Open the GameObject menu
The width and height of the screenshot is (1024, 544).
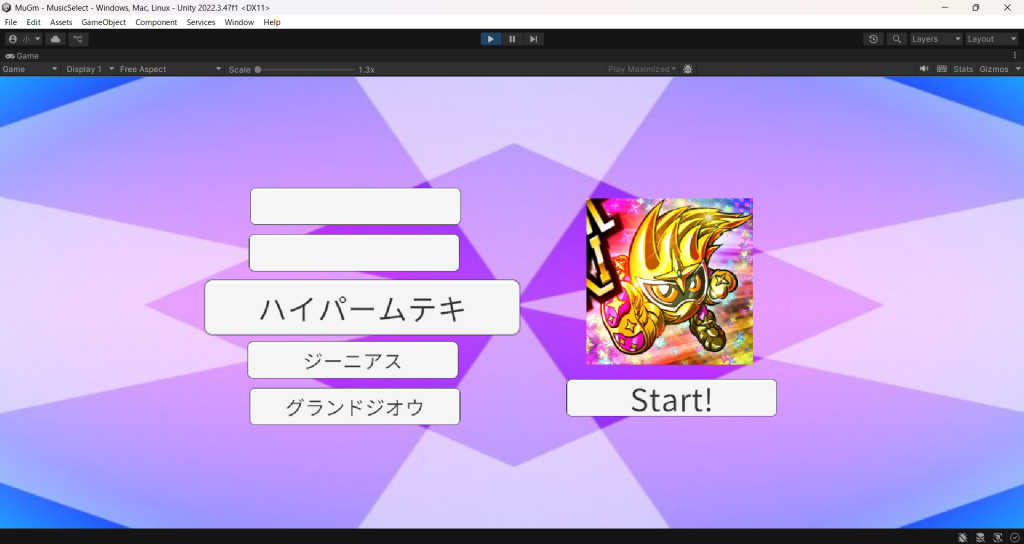[103, 22]
